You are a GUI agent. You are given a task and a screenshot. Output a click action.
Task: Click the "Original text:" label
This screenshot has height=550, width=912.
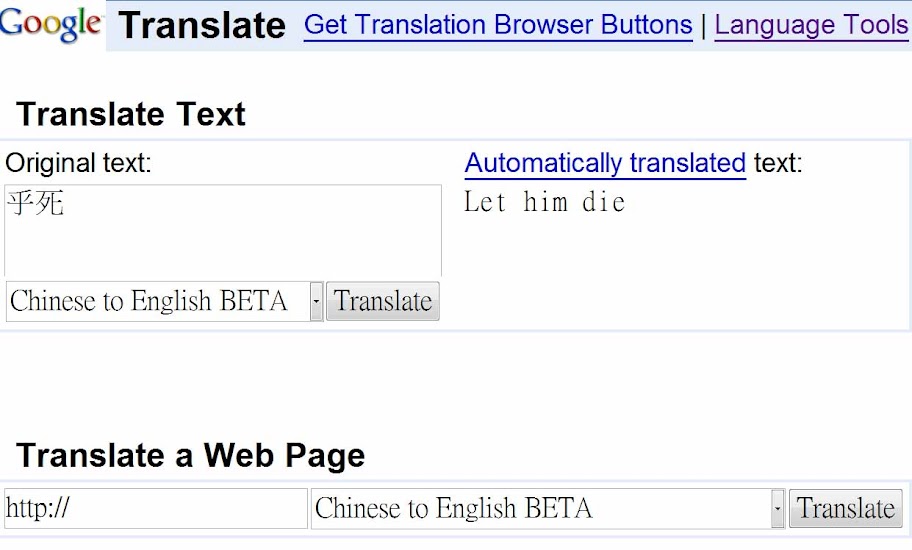point(79,163)
